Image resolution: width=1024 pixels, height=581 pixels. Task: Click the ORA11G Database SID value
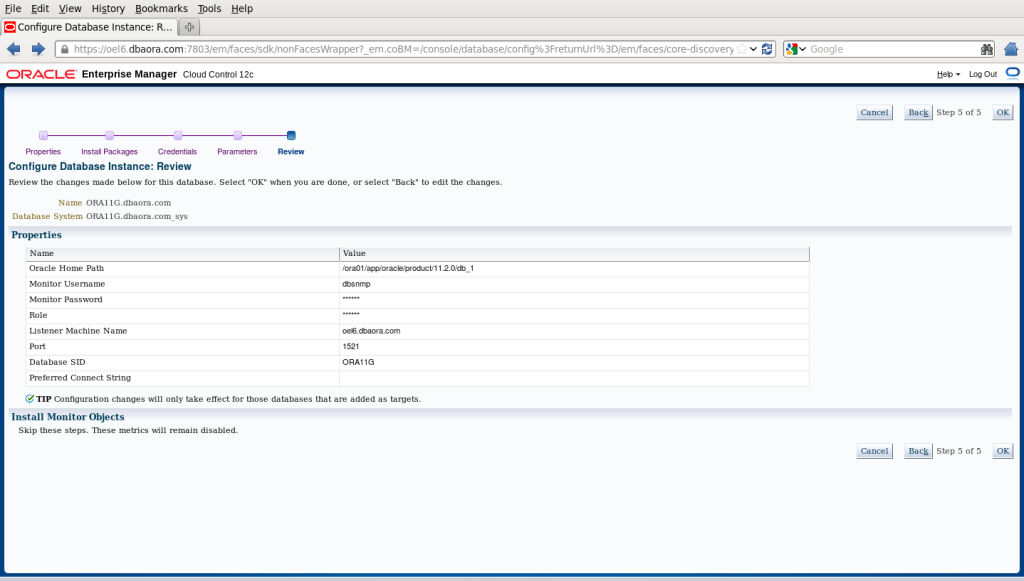tap(358, 362)
